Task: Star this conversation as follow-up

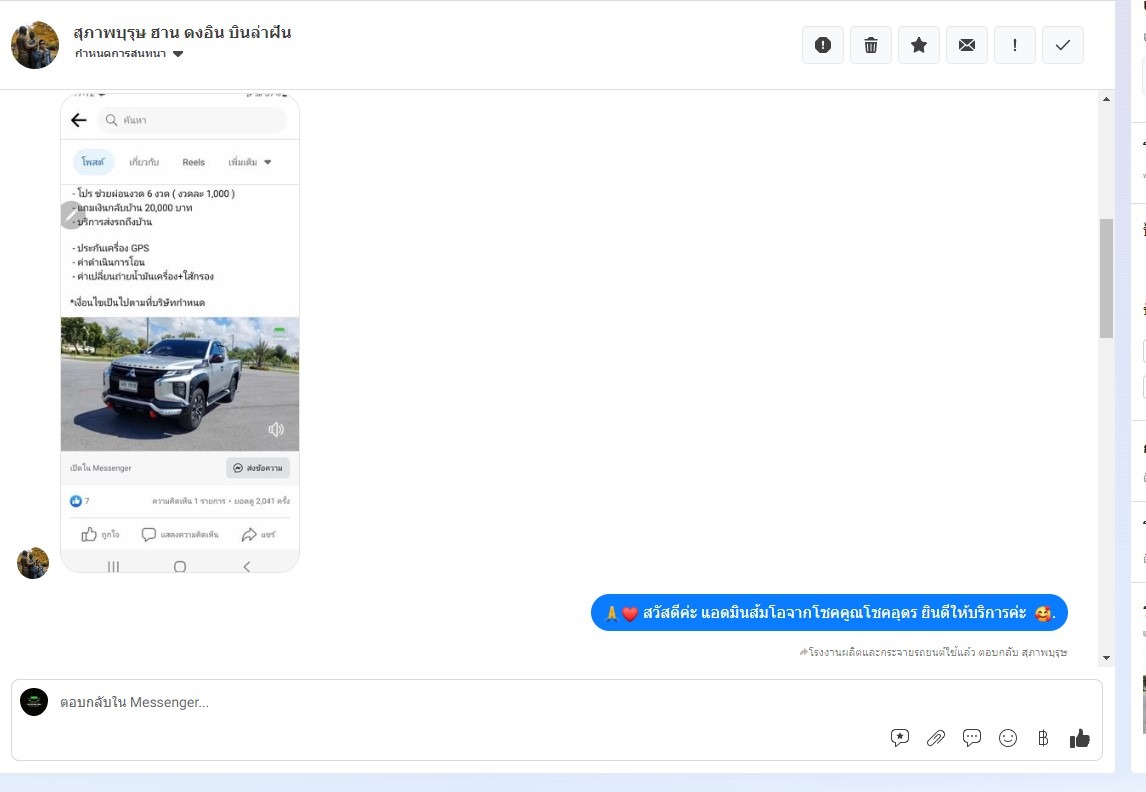Action: [919, 45]
